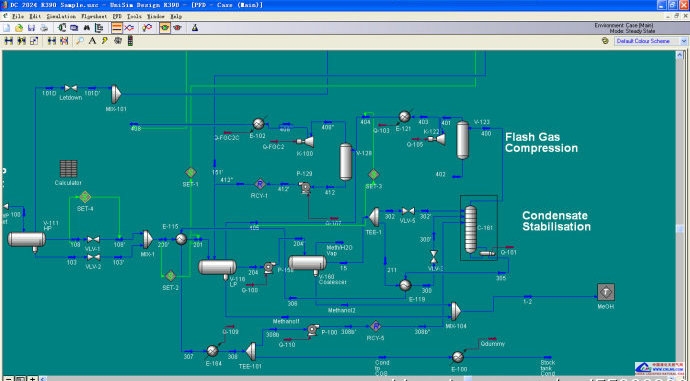Toggle the Steady State mode button
The height and width of the screenshot is (381, 690).
pyautogui.click(x=117, y=28)
